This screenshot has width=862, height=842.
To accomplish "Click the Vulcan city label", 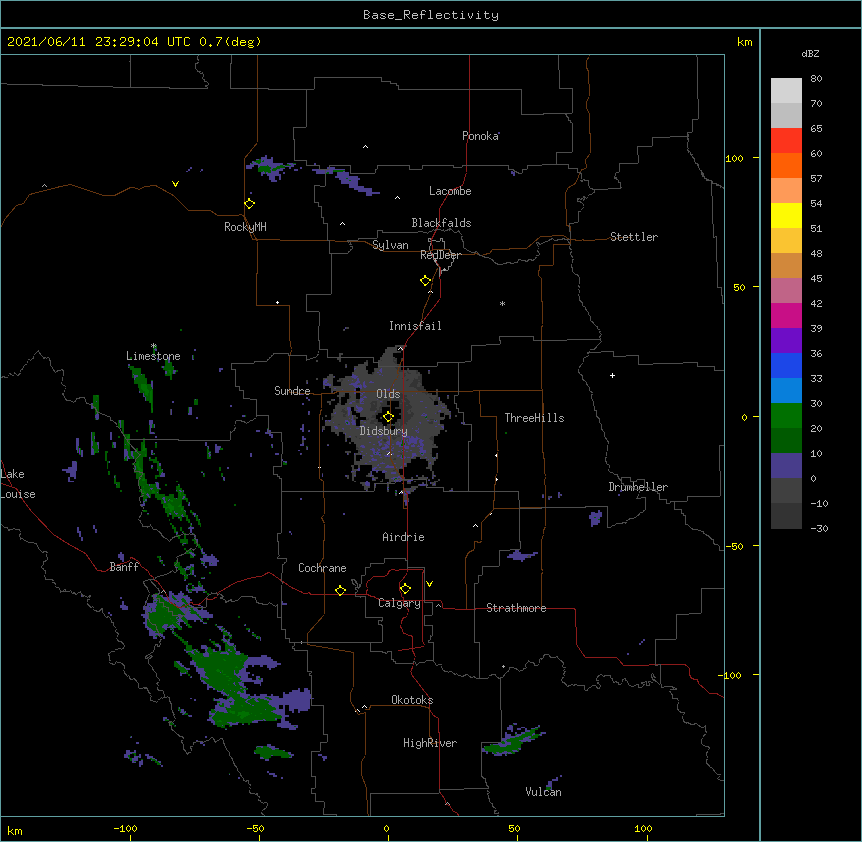I will (543, 792).
